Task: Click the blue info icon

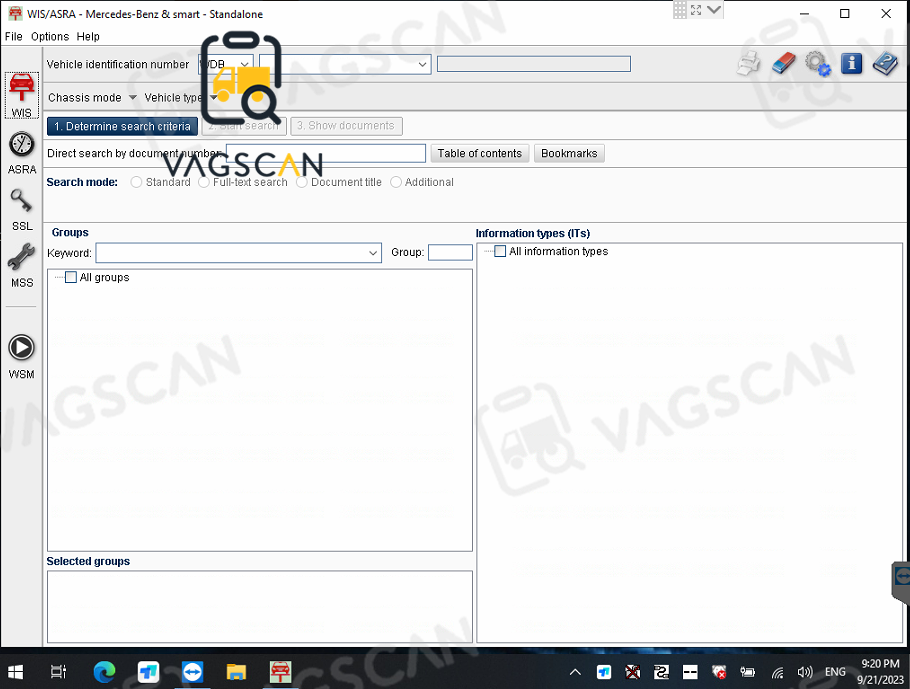Action: tap(851, 63)
